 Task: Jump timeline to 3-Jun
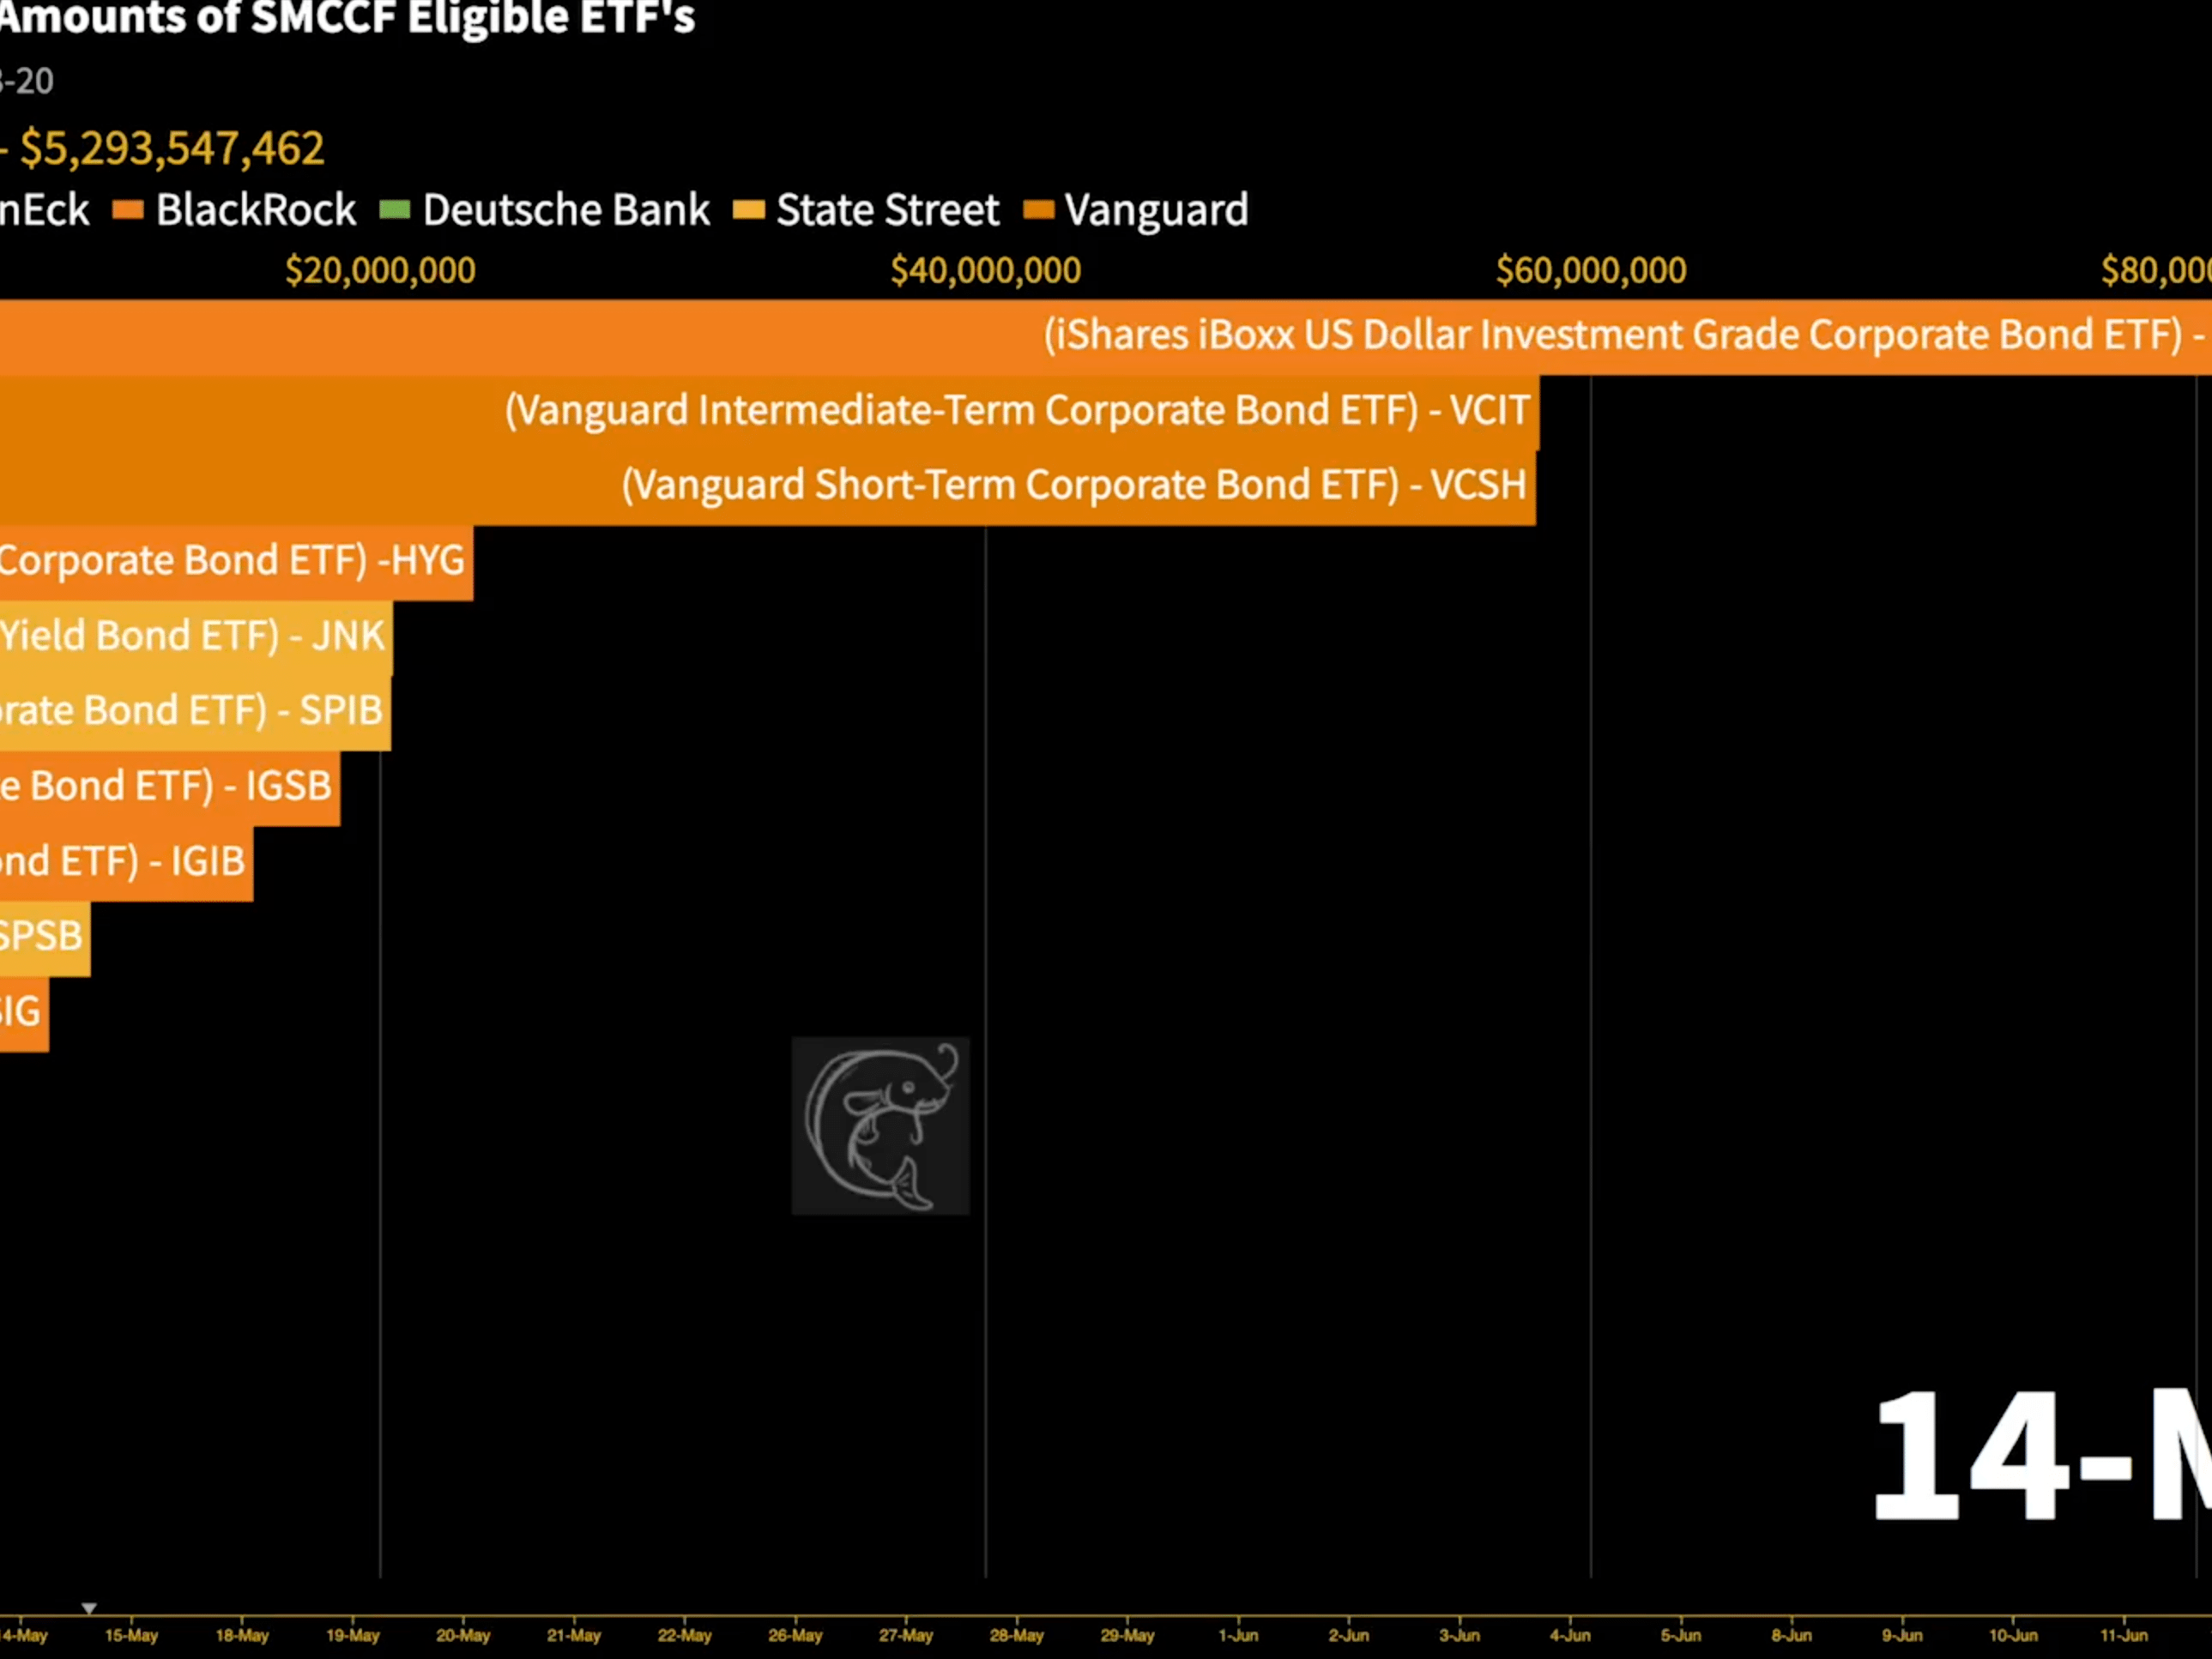point(1459,1636)
